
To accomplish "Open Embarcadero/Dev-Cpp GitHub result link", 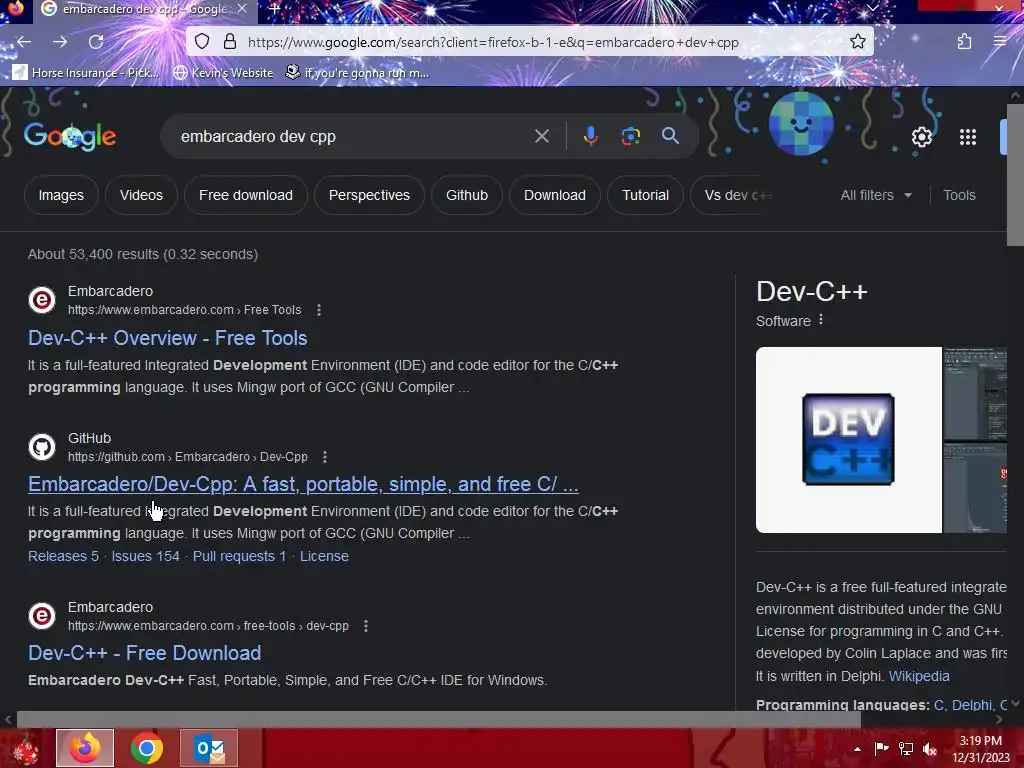I will tap(303, 484).
